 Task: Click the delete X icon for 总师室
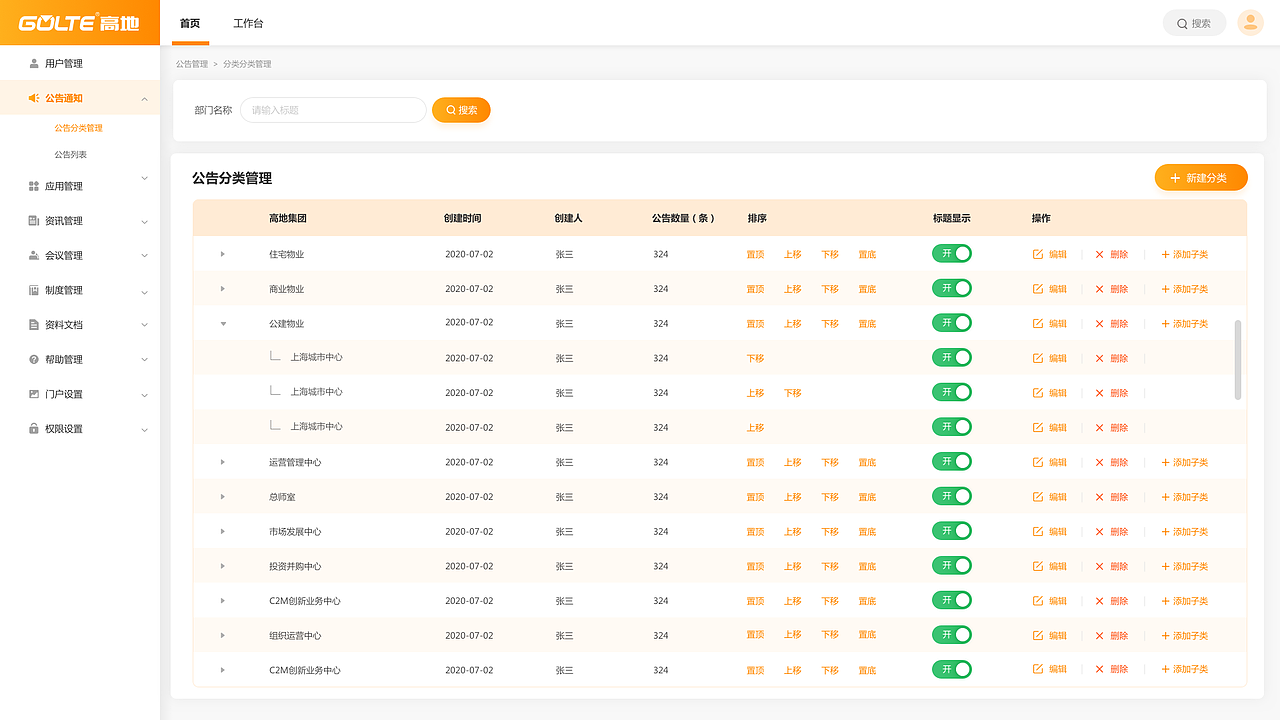coord(1100,497)
